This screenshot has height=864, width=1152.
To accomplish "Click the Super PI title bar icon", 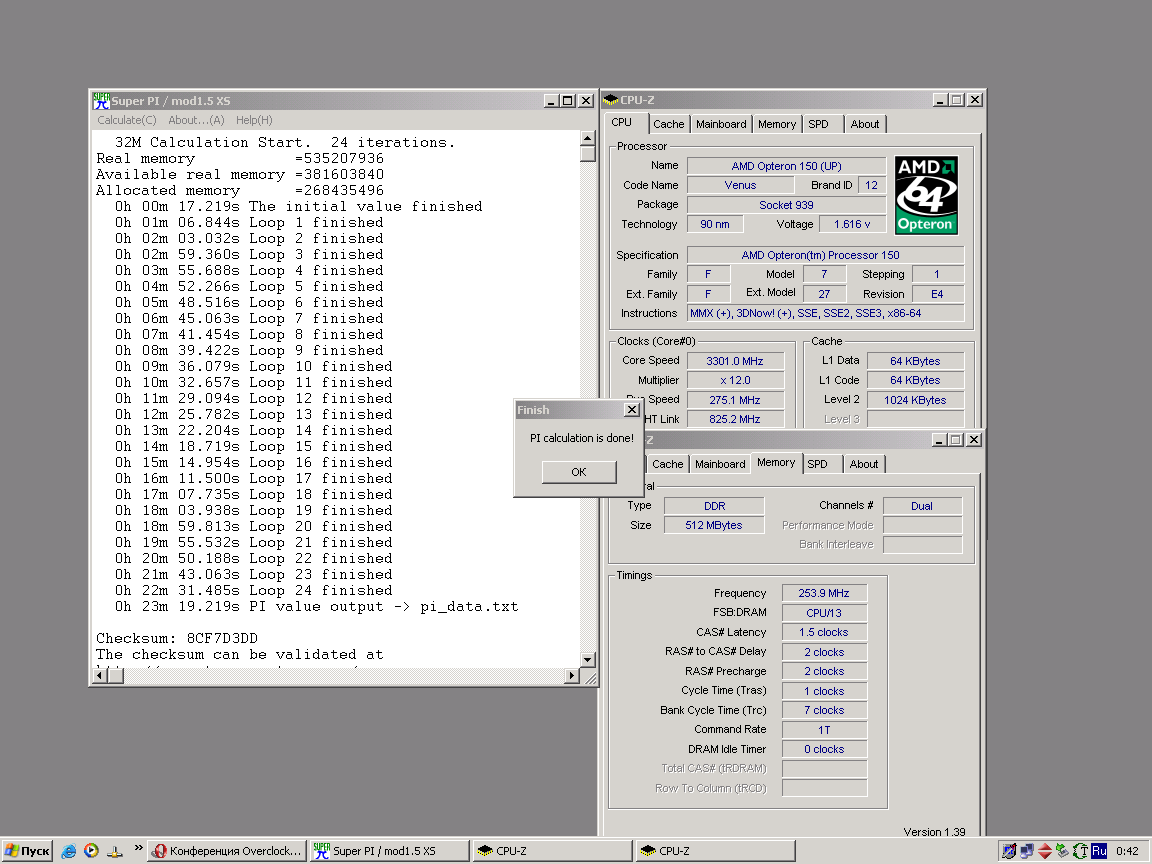I will [101, 101].
